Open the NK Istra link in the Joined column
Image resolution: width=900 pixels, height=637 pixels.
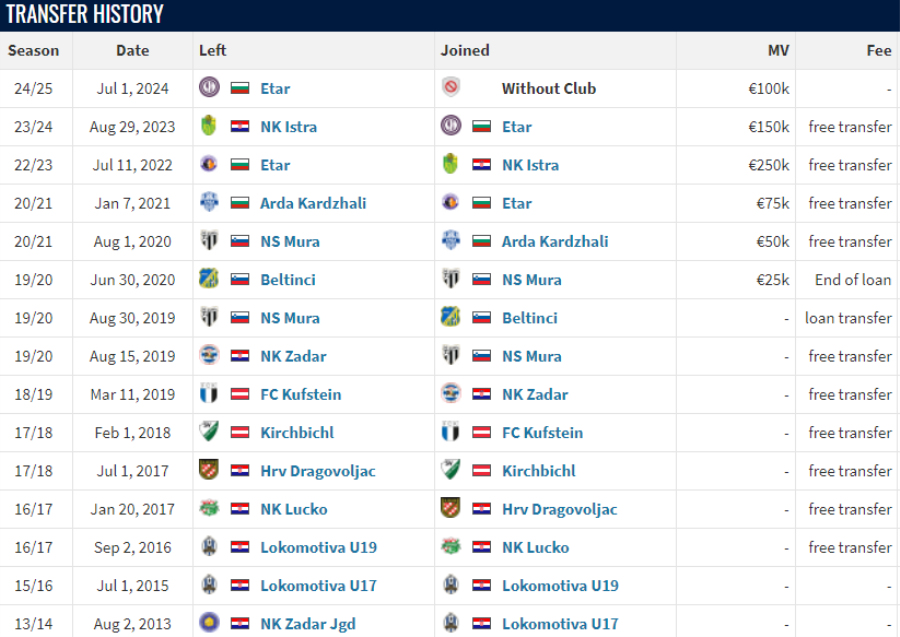coord(530,165)
